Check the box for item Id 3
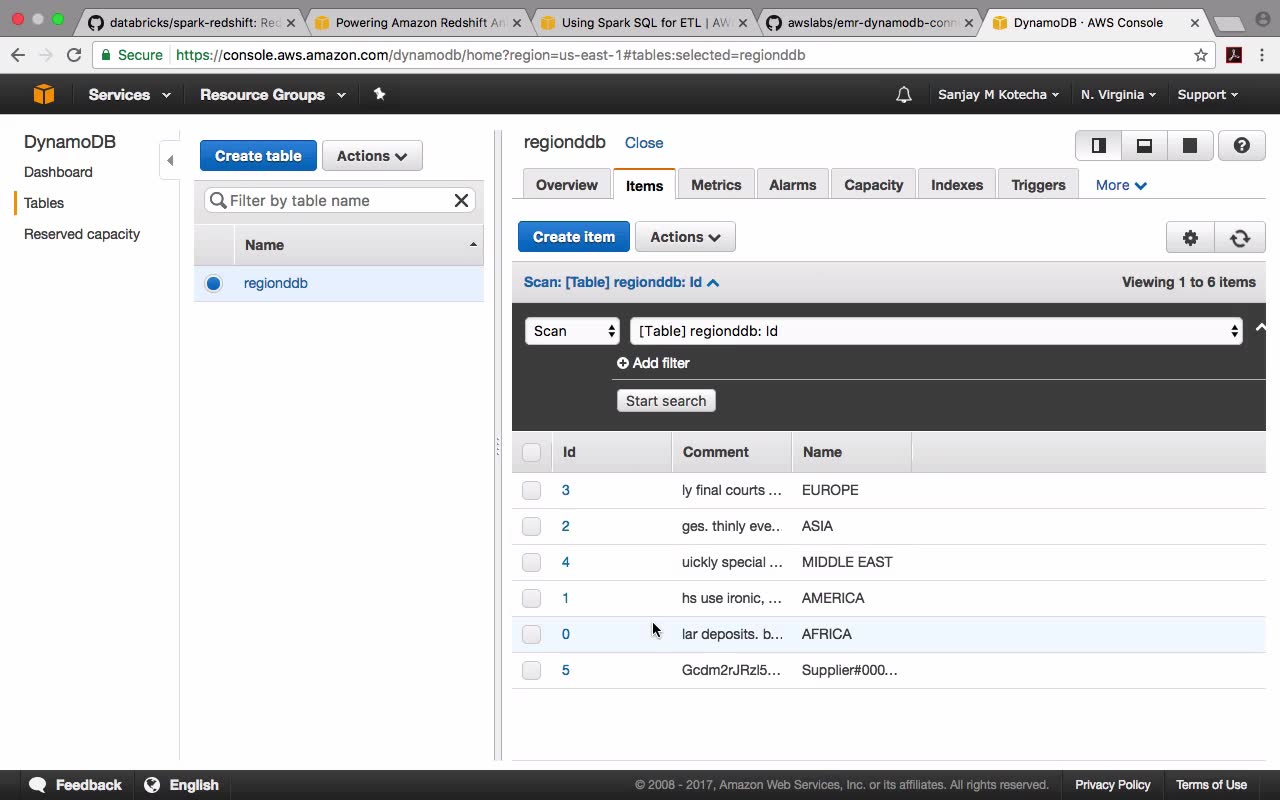Image resolution: width=1280 pixels, height=800 pixels. (531, 490)
